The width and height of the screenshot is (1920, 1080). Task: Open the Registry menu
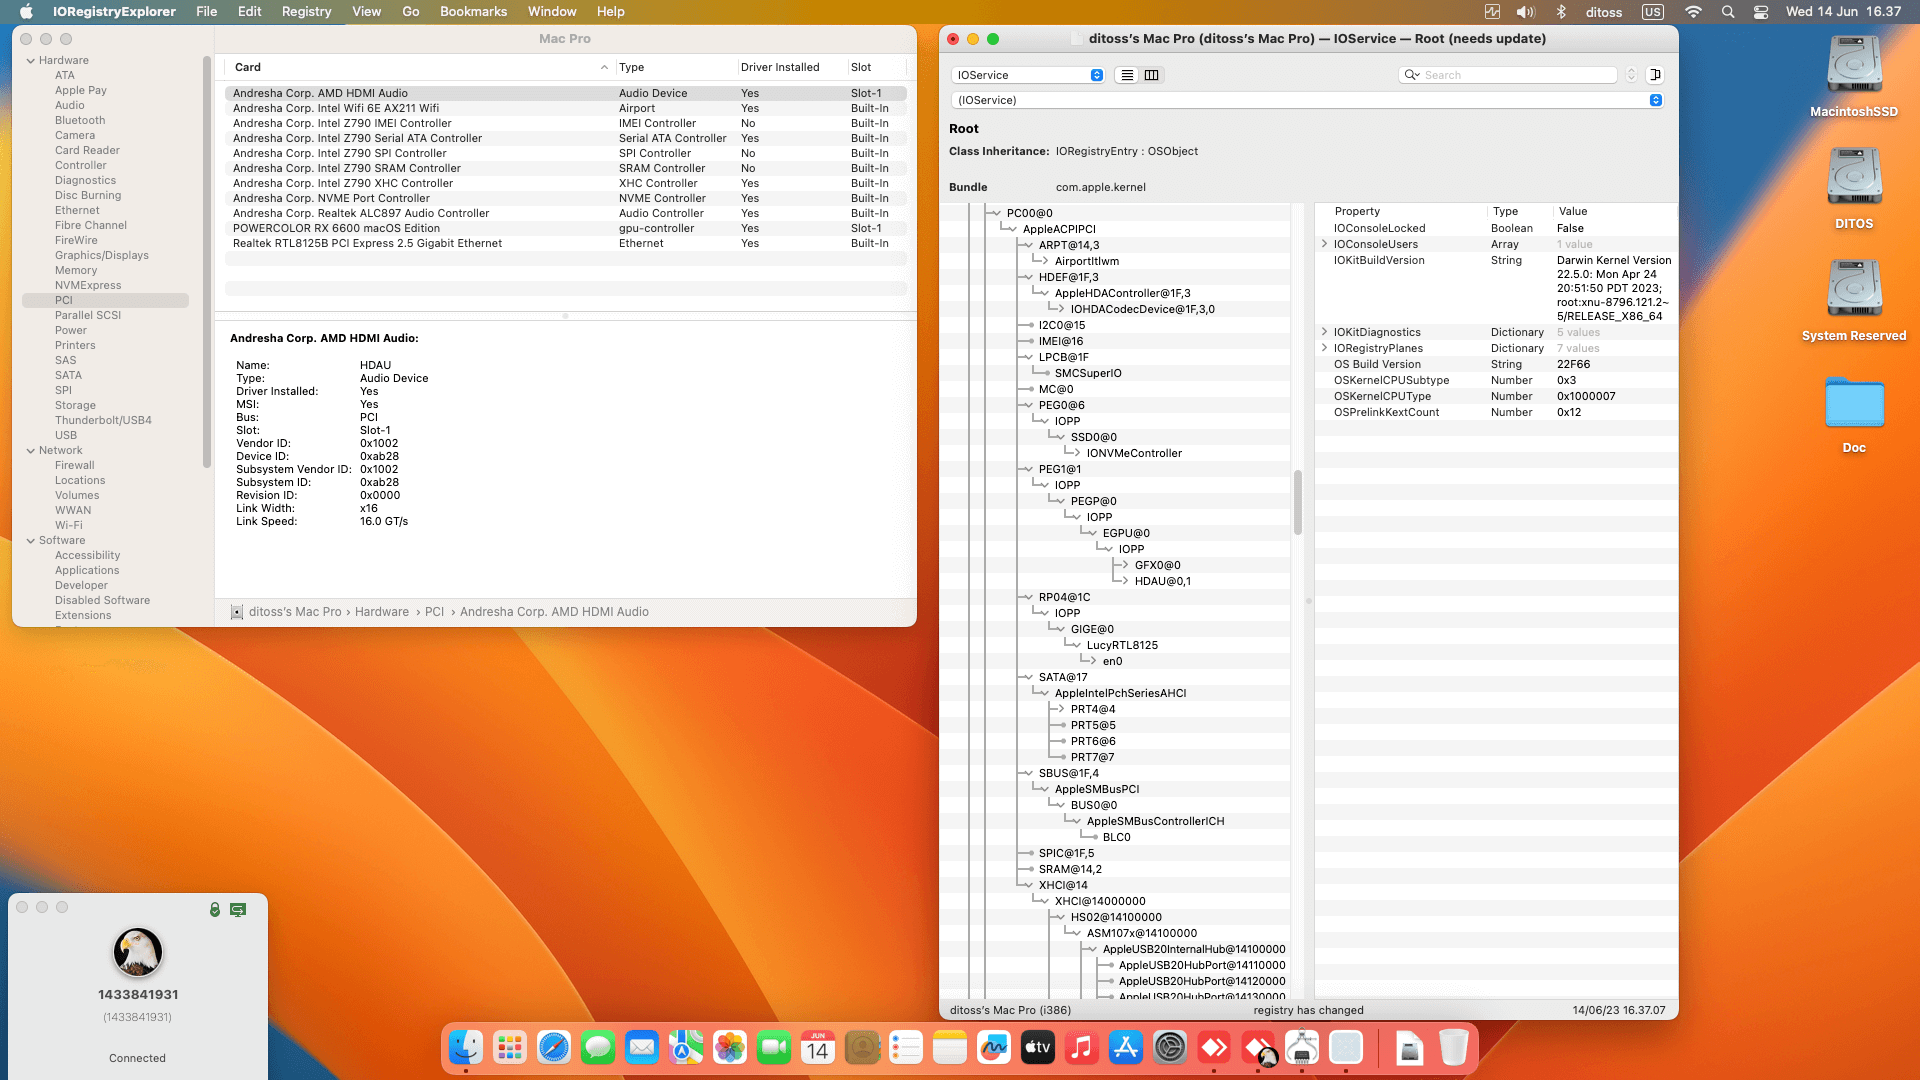[x=306, y=12]
